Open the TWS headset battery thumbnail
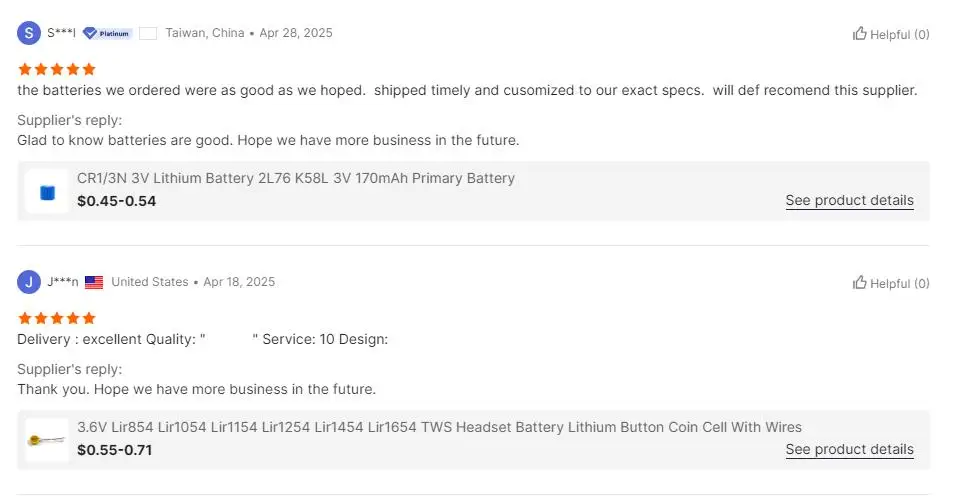Screen dimensions: 958x497 point(46,440)
